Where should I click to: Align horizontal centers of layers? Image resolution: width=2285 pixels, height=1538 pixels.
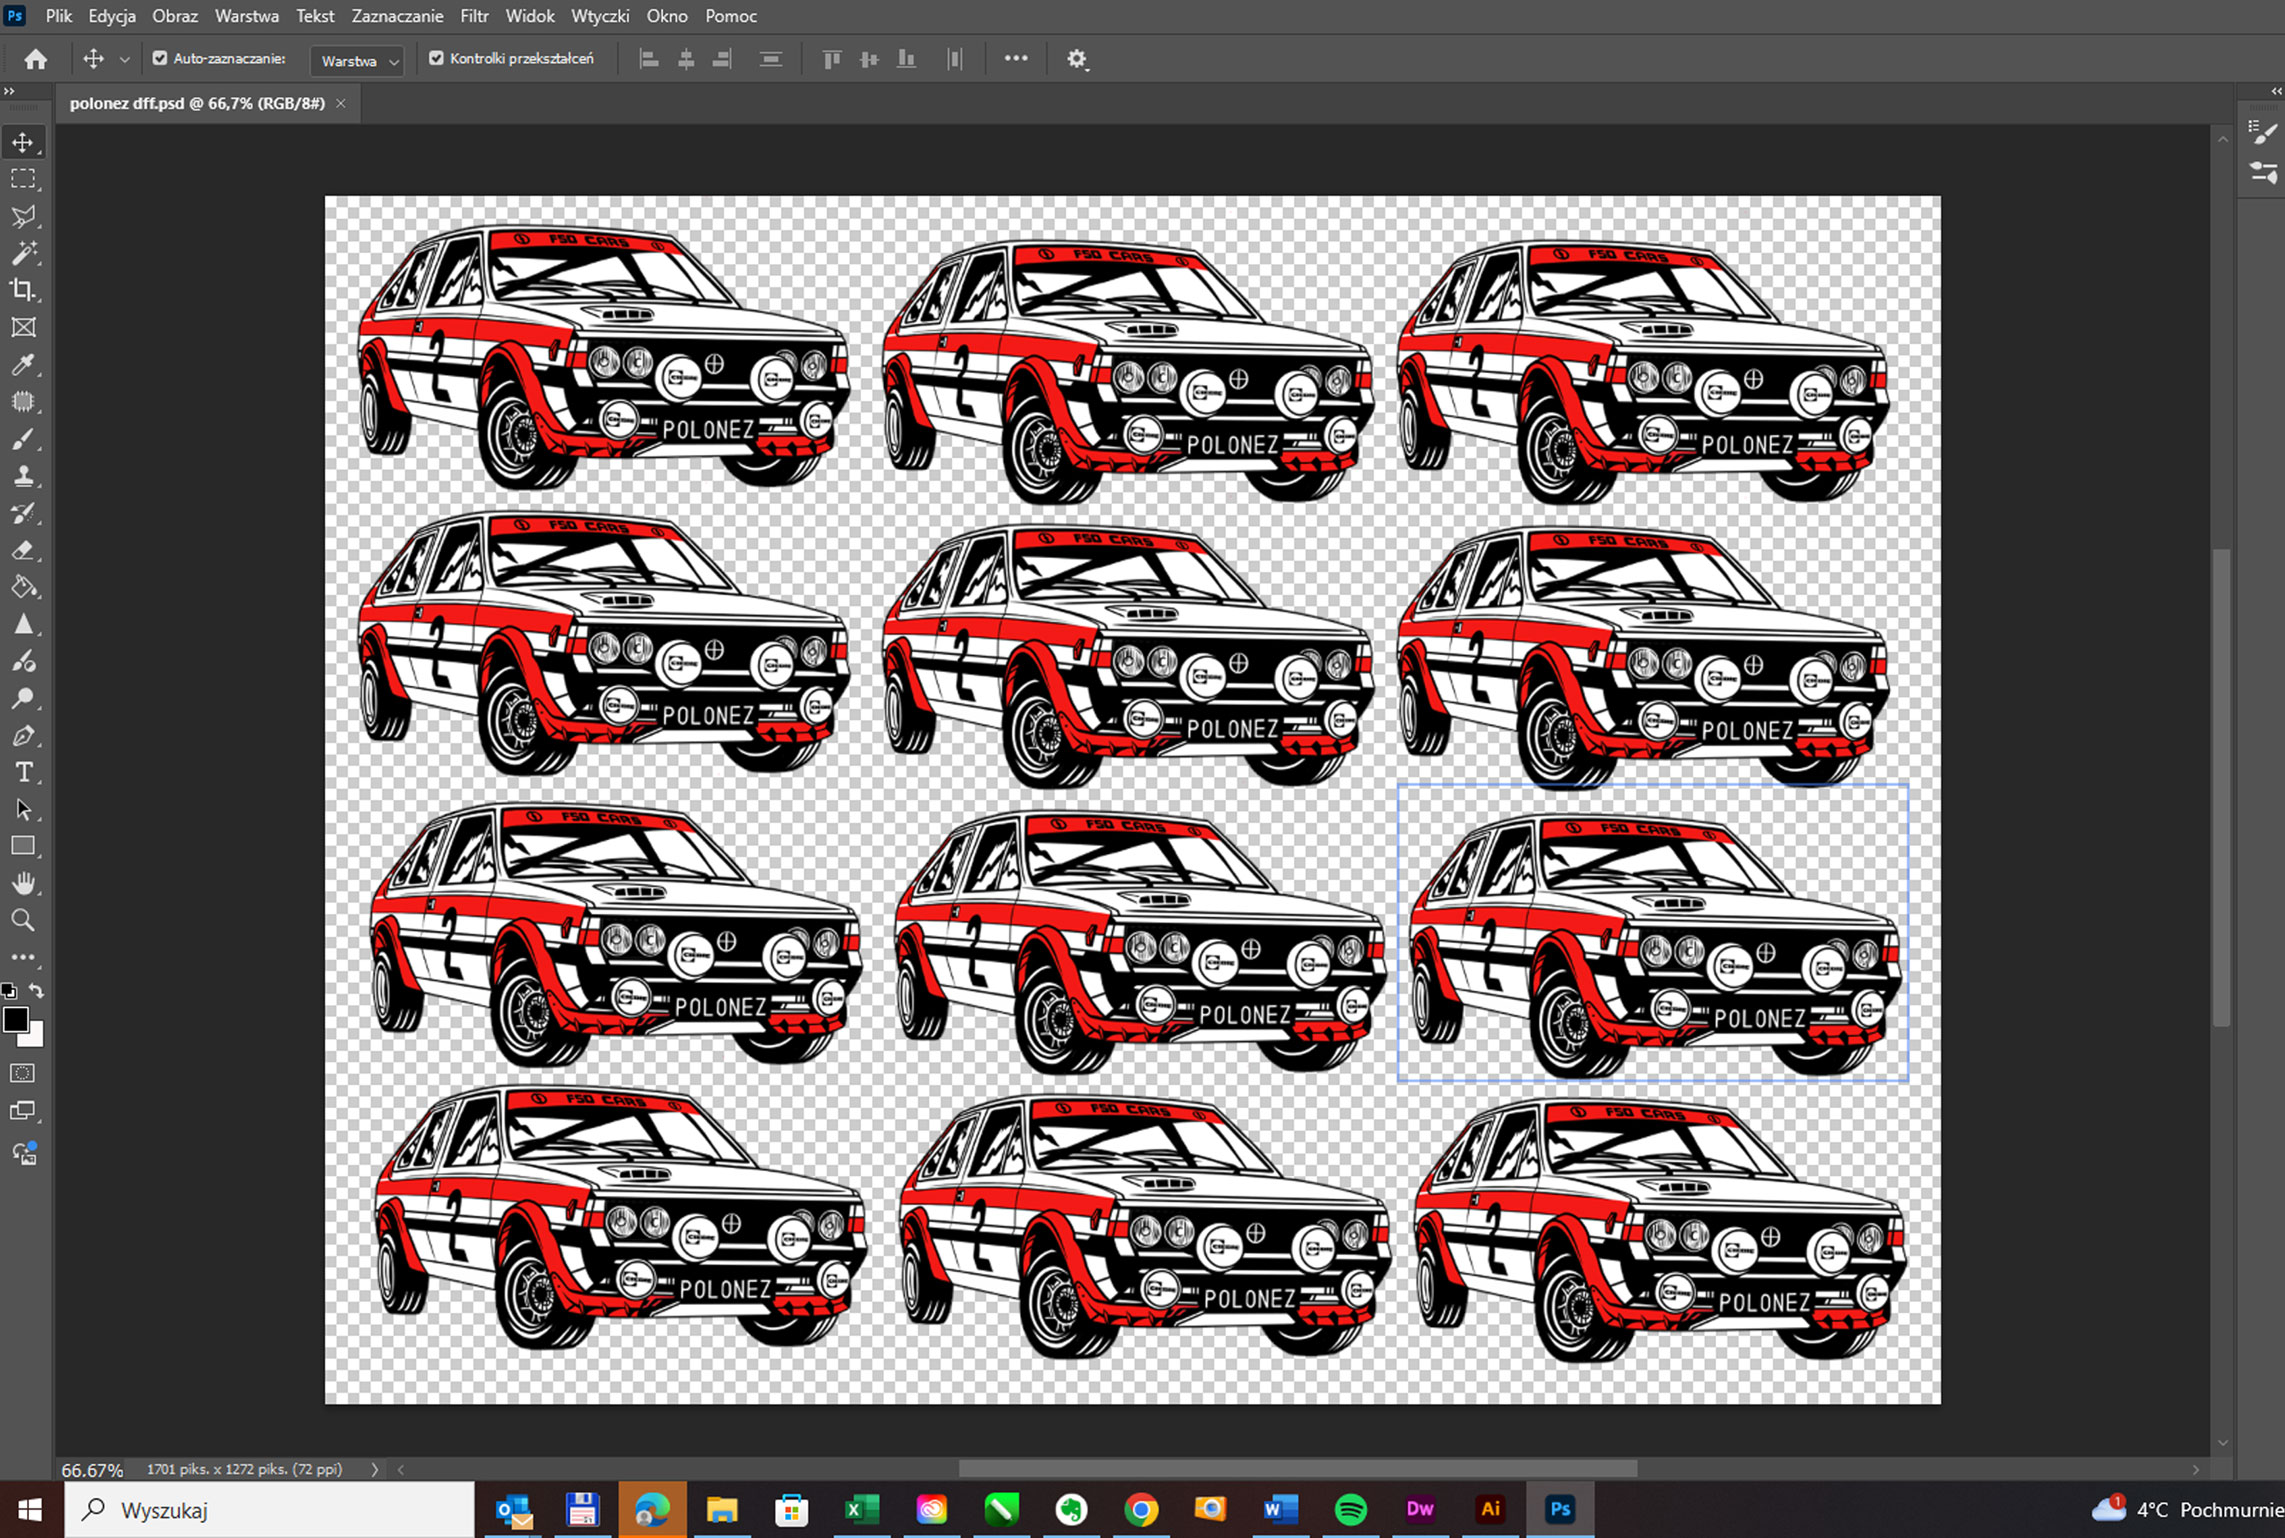click(x=686, y=59)
